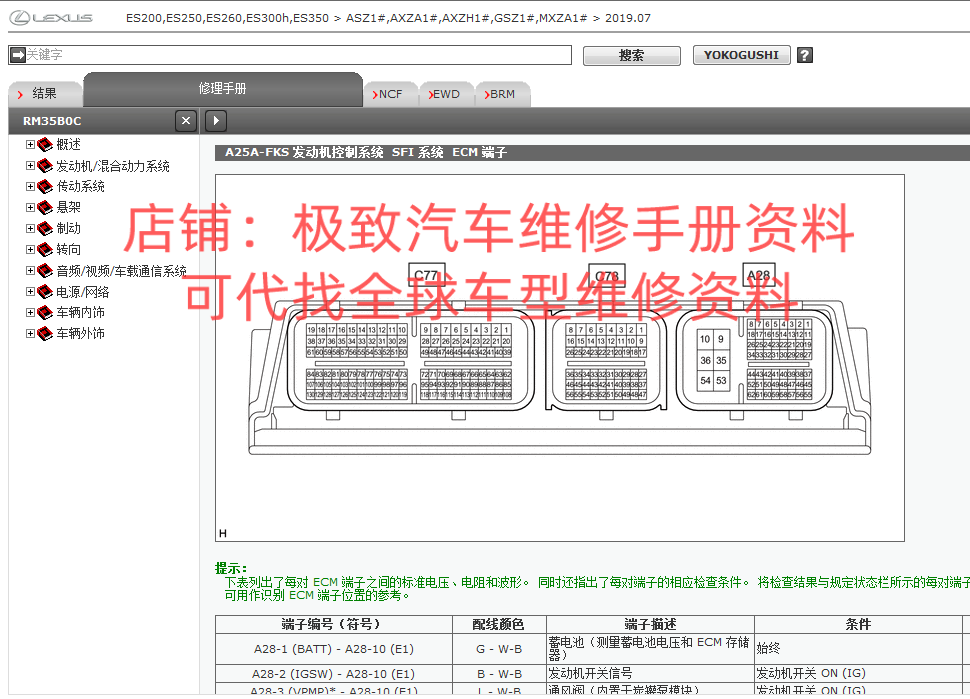Click the book icon next to 车辆内饰
Viewport: 970px width, 699px height.
[45, 313]
